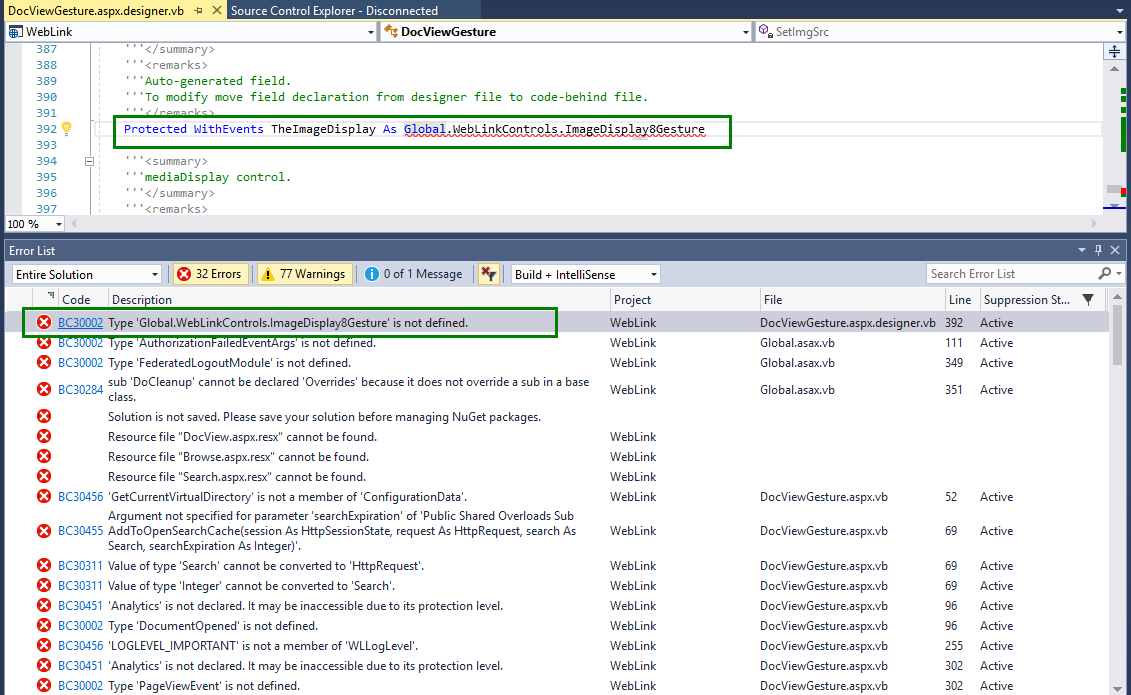This screenshot has height=695, width=1131.
Task: Toggle the 0 of 1 Message filter
Action: pos(414,274)
